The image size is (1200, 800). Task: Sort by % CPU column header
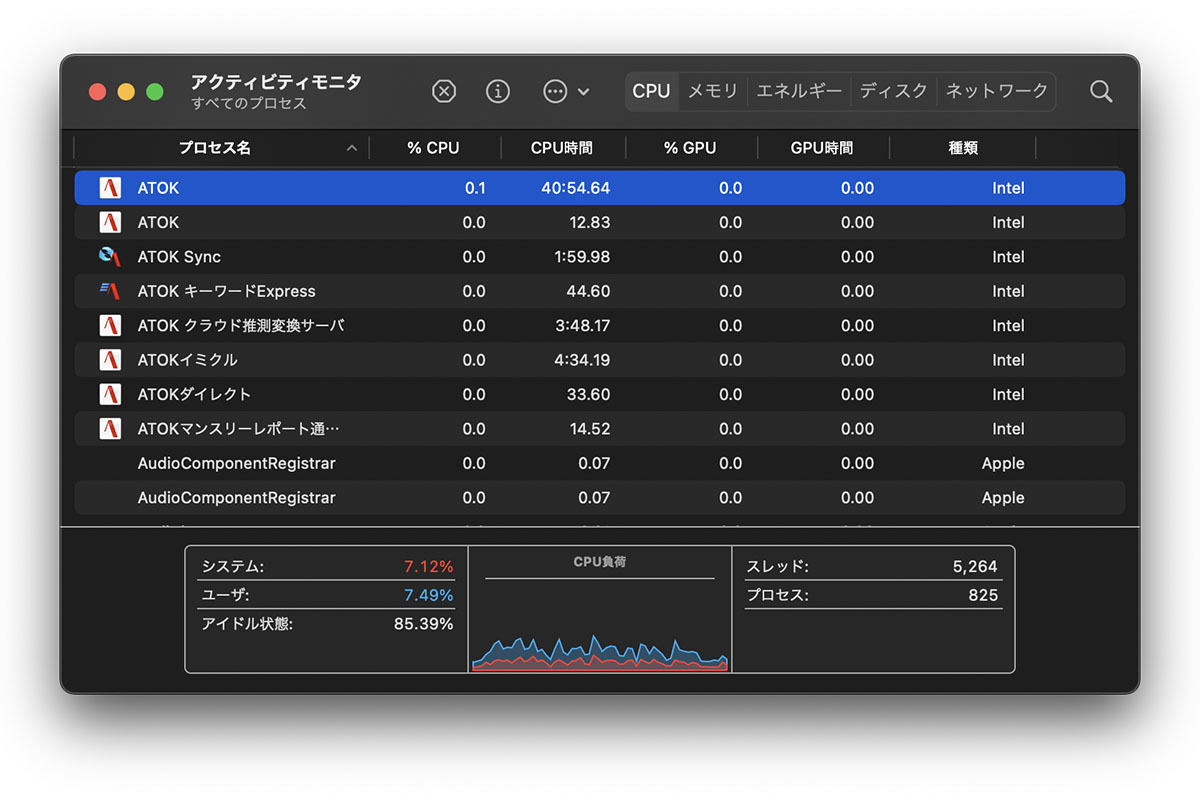click(433, 148)
